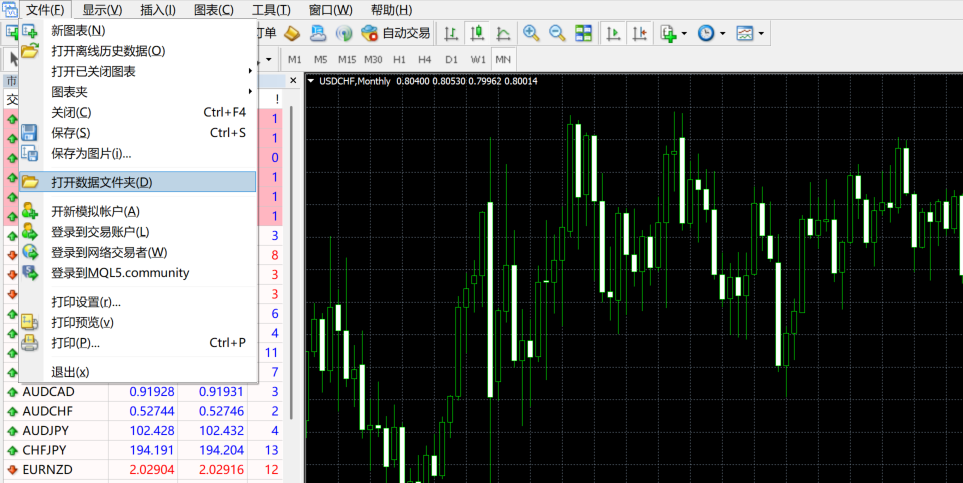Click the tile windows grid icon
Image resolution: width=963 pixels, height=483 pixels.
pyautogui.click(x=583, y=33)
